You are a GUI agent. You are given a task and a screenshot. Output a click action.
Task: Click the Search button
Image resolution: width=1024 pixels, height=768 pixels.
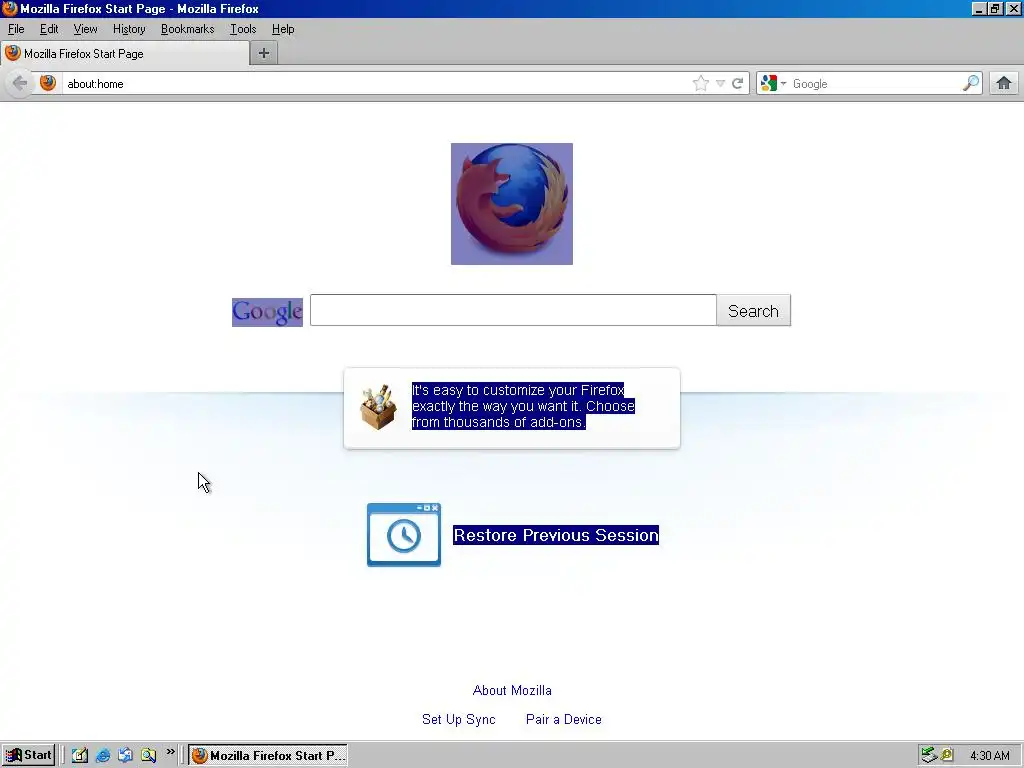tap(754, 310)
